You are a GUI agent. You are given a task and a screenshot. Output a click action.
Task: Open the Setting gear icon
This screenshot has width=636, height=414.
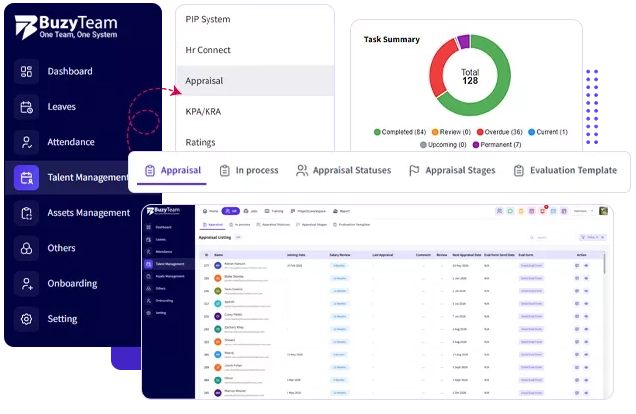(26, 319)
